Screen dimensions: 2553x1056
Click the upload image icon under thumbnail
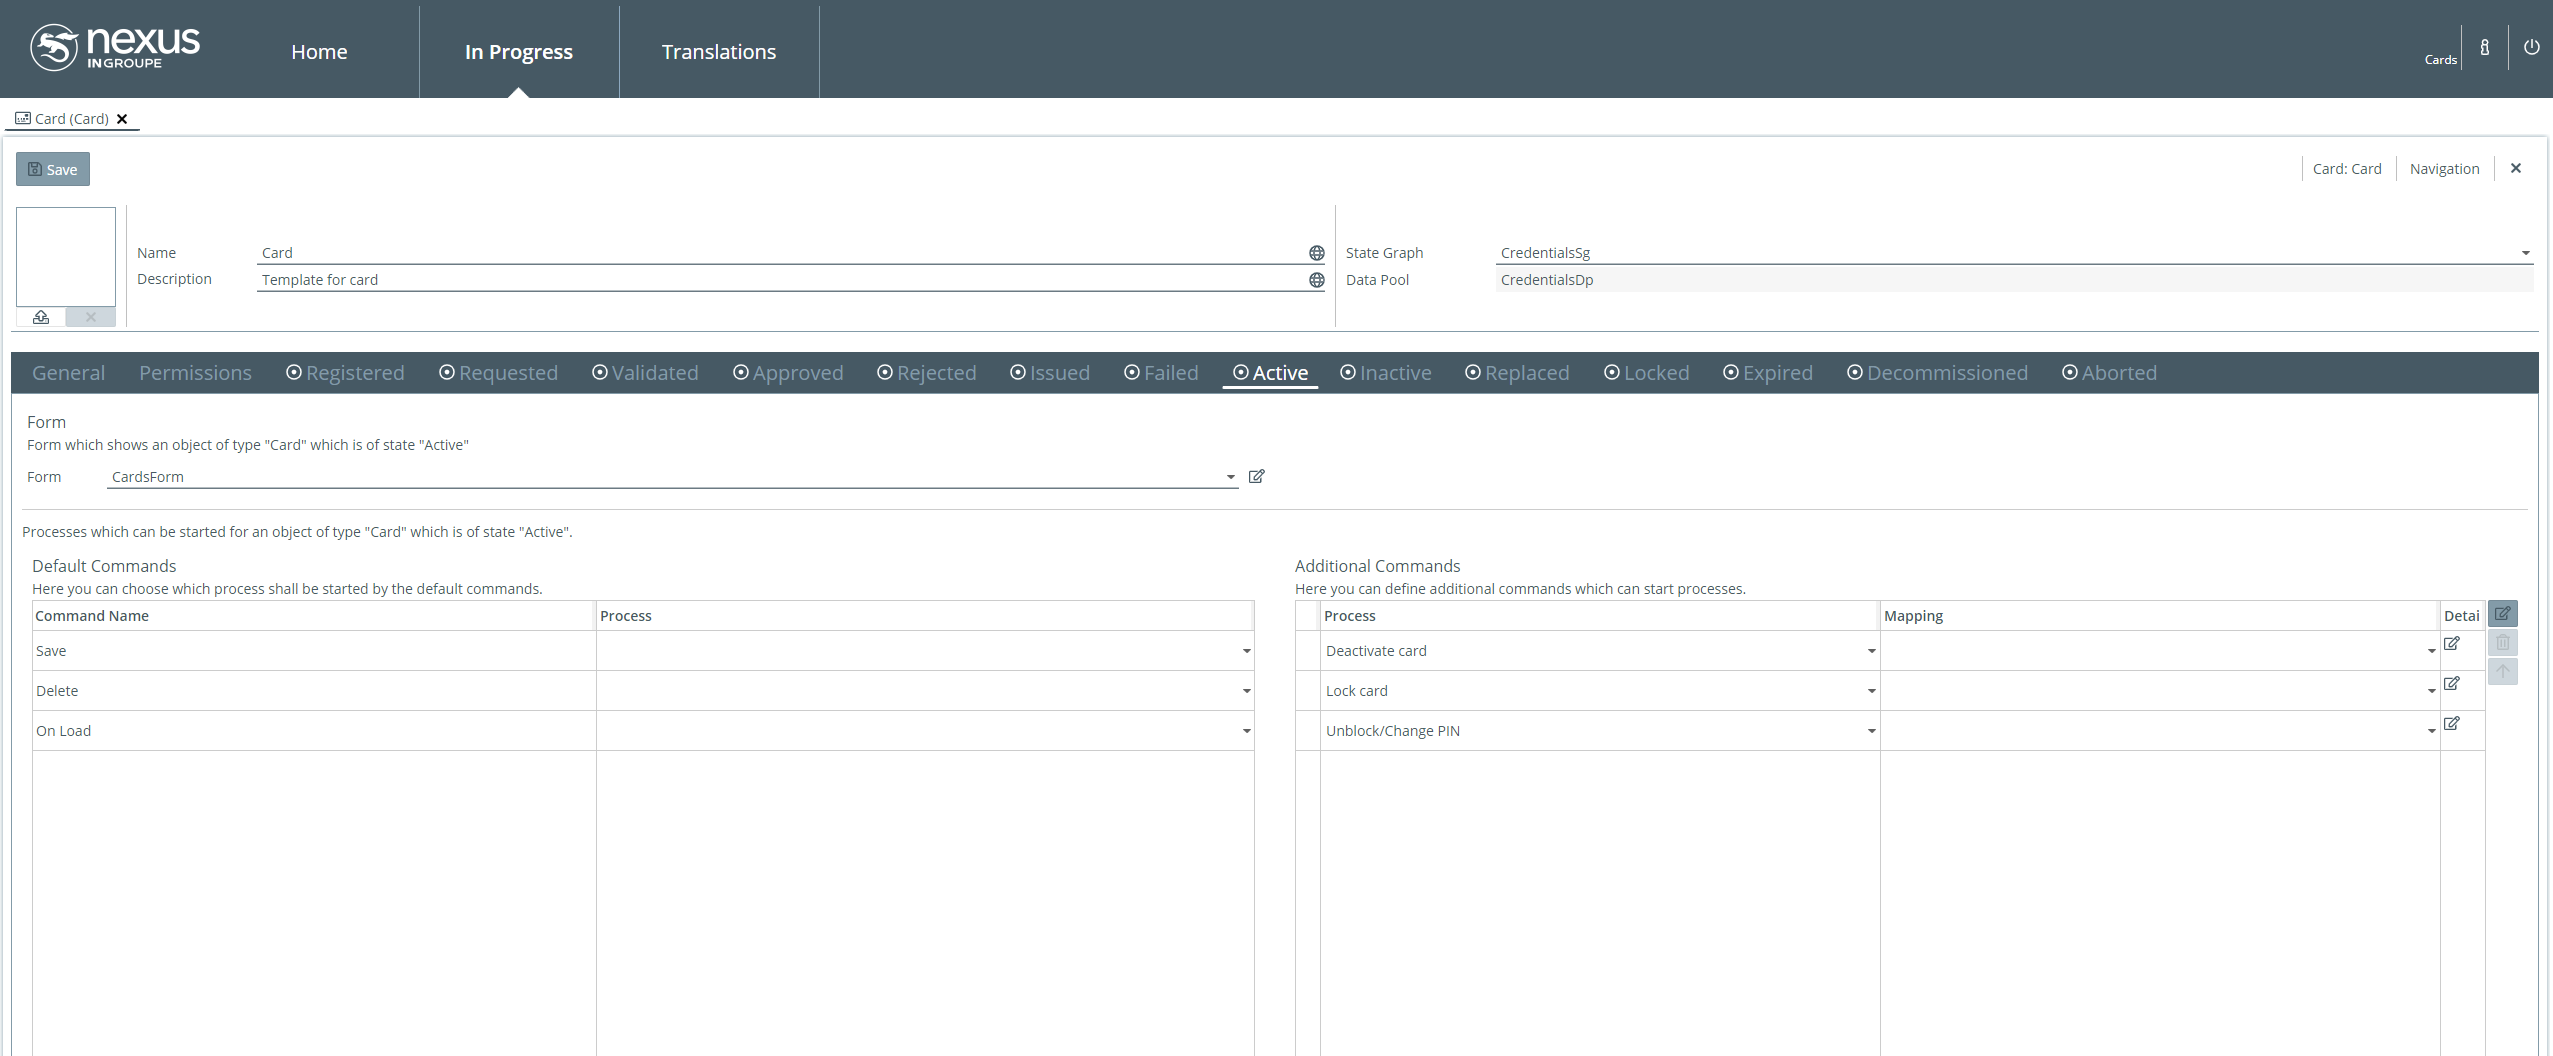pos(41,317)
